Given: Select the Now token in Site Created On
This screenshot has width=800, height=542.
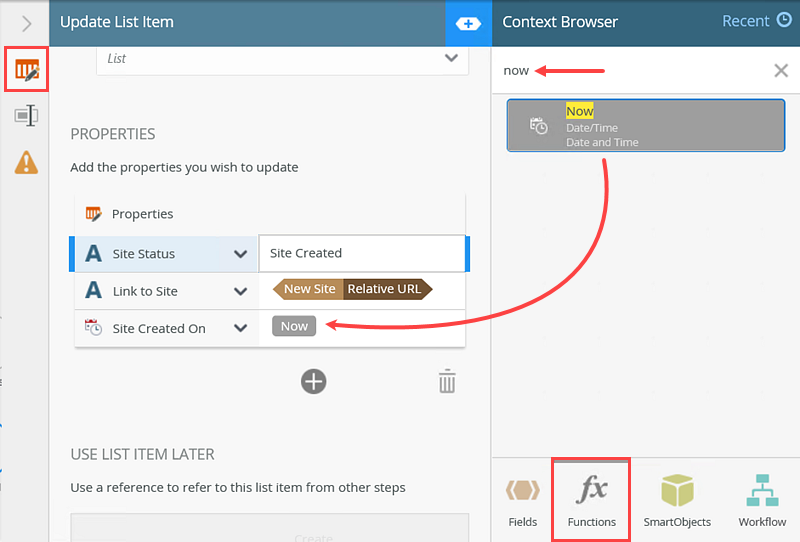Looking at the screenshot, I should pos(294,326).
